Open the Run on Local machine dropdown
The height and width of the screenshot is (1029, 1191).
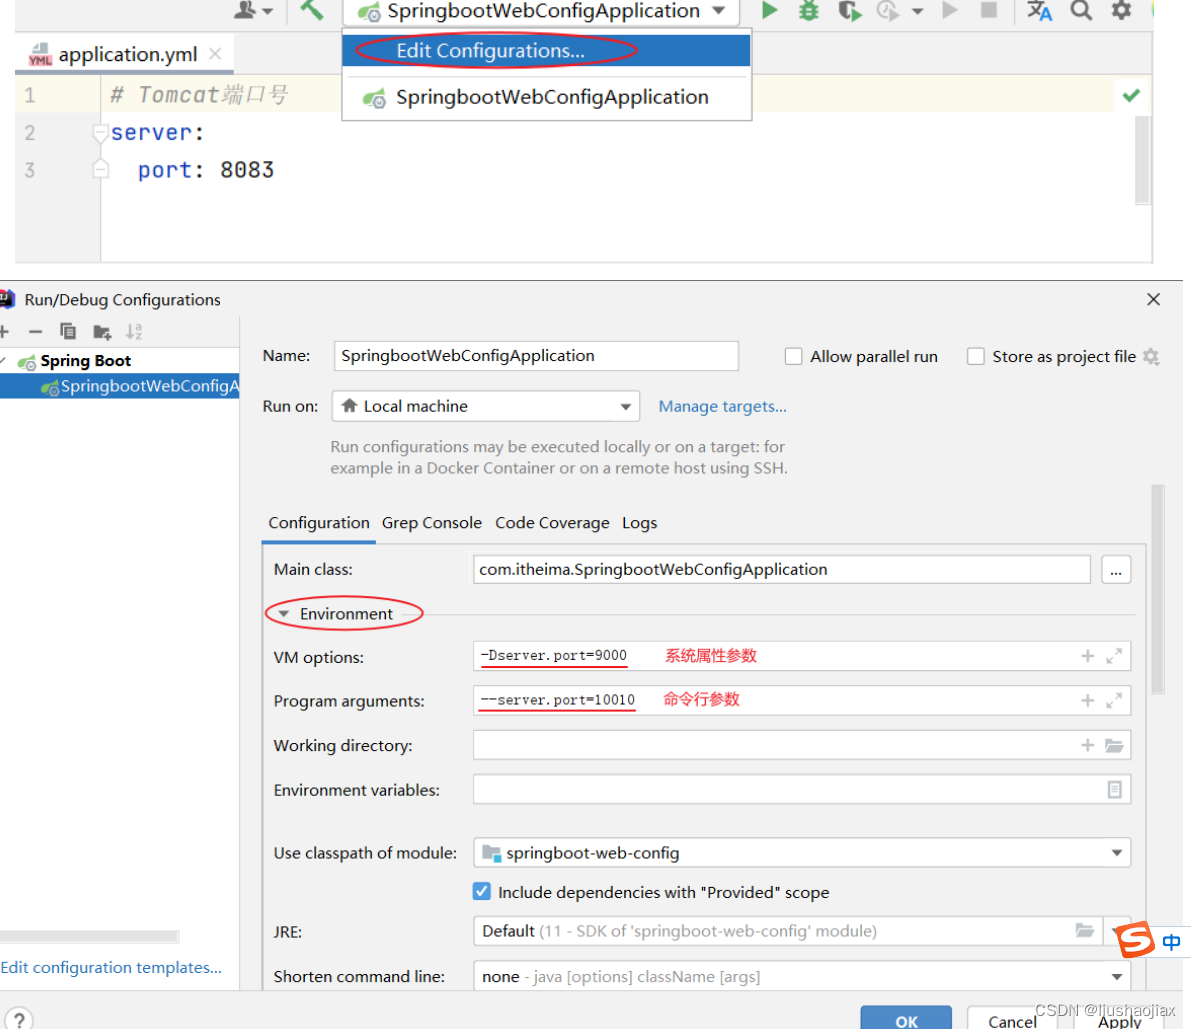(x=485, y=406)
